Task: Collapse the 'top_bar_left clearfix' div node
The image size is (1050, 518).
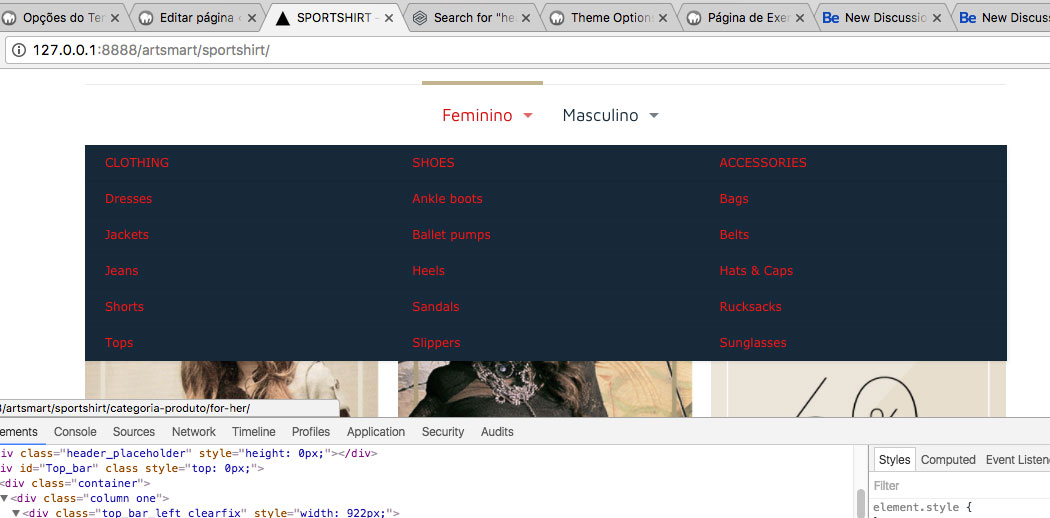Action: click(x=16, y=513)
